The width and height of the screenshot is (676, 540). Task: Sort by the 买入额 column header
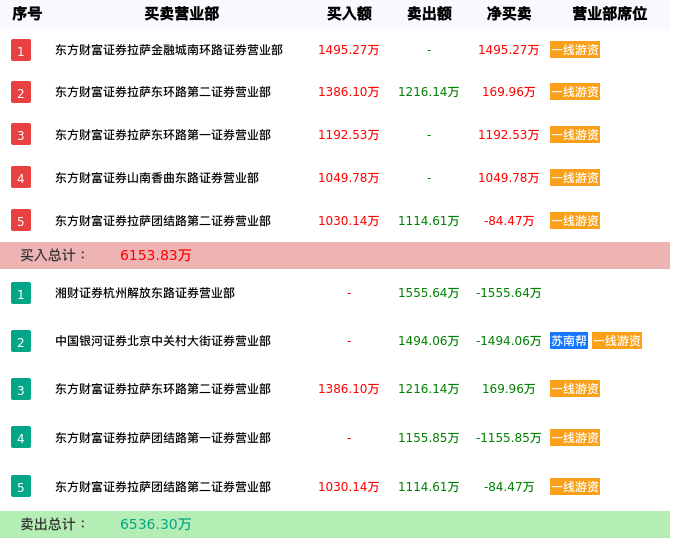349,14
